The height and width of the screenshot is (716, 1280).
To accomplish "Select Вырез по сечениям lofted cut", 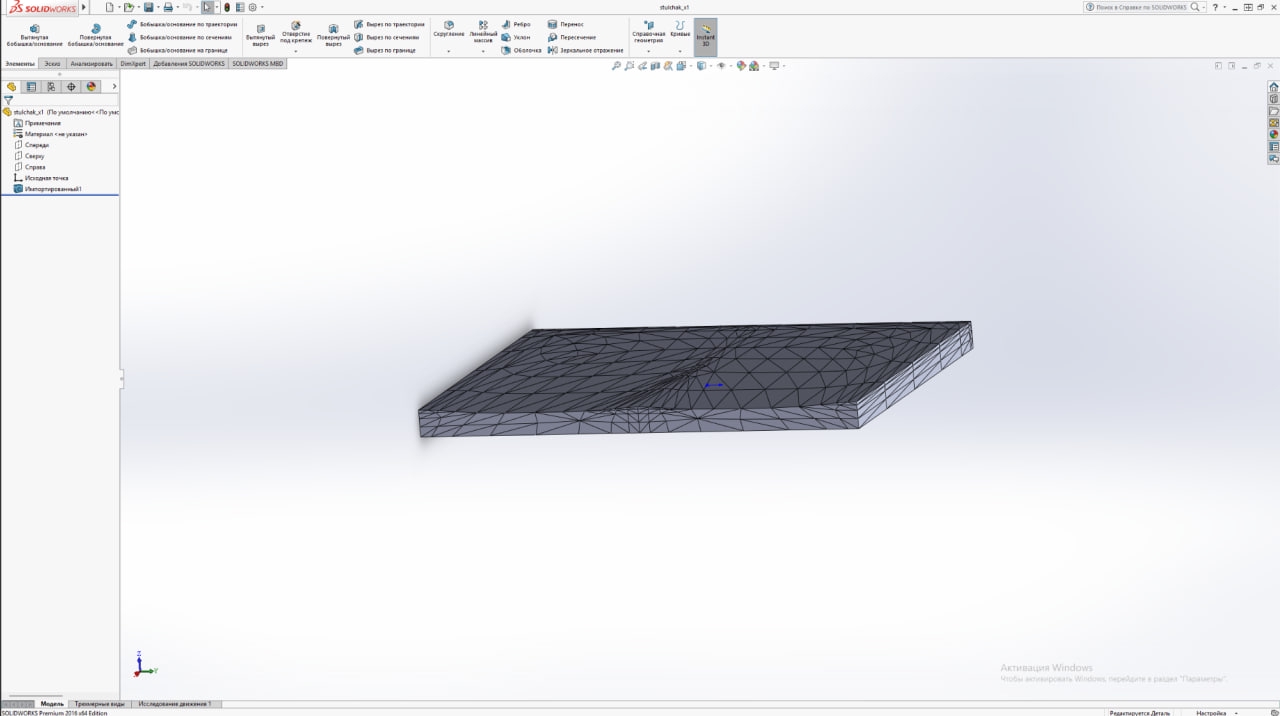I will [x=386, y=37].
